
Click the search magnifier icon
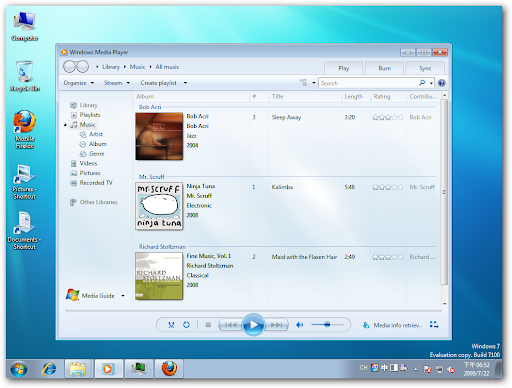click(x=422, y=83)
